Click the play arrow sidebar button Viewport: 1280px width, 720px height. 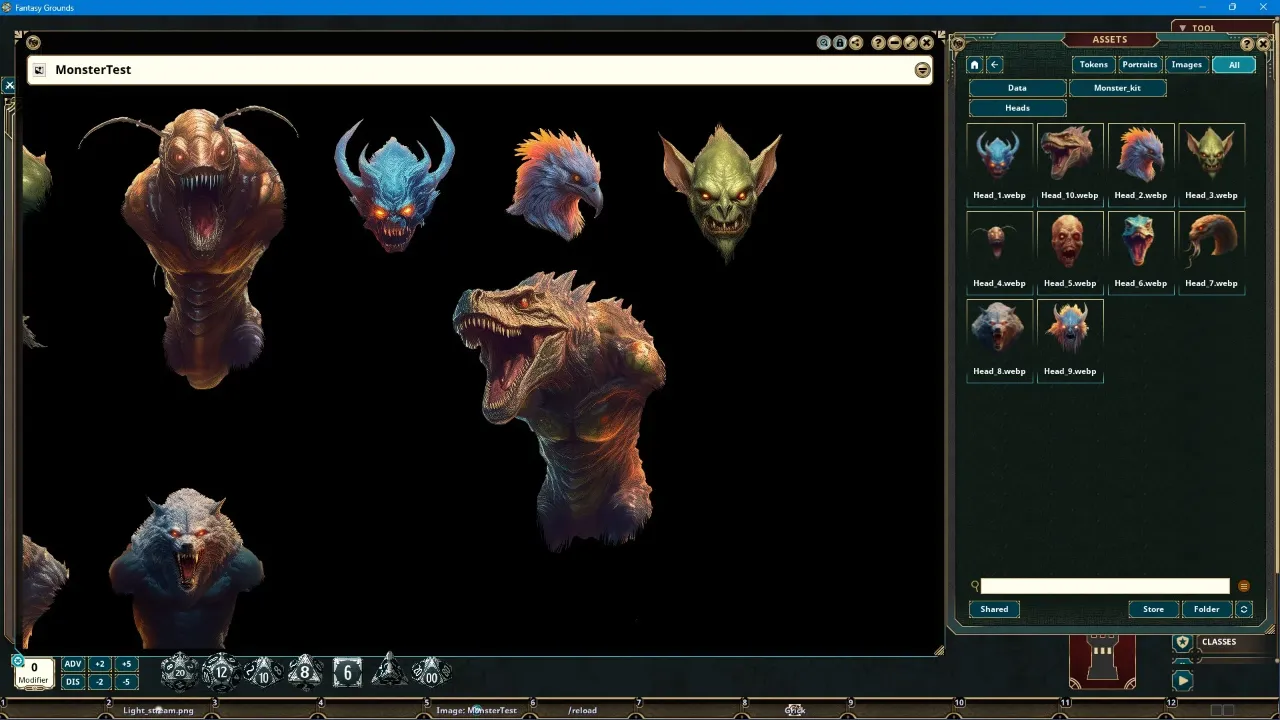(1183, 680)
